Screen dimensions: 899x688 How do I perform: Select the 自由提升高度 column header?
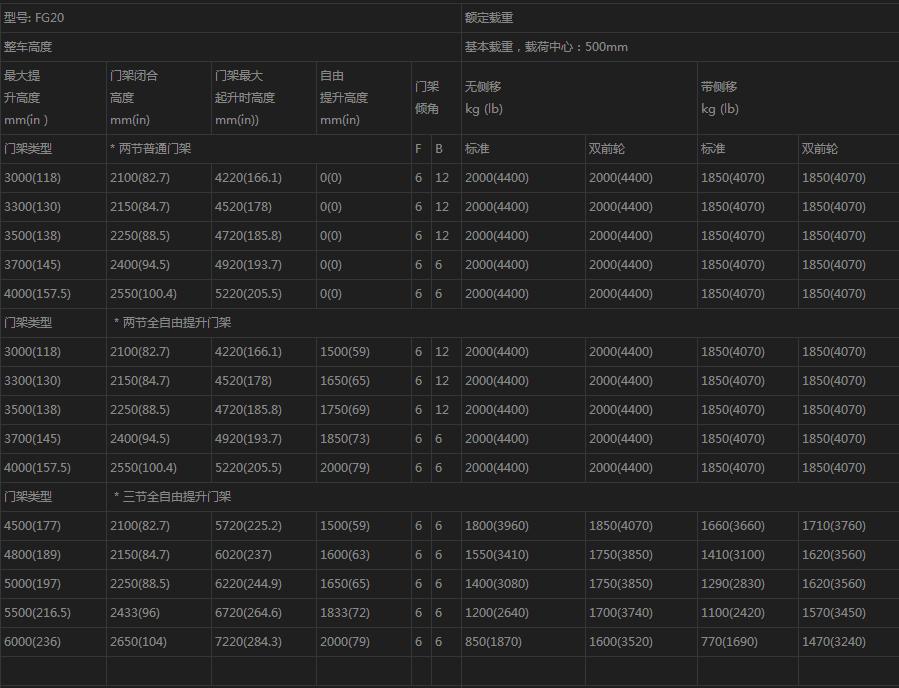[x=343, y=98]
